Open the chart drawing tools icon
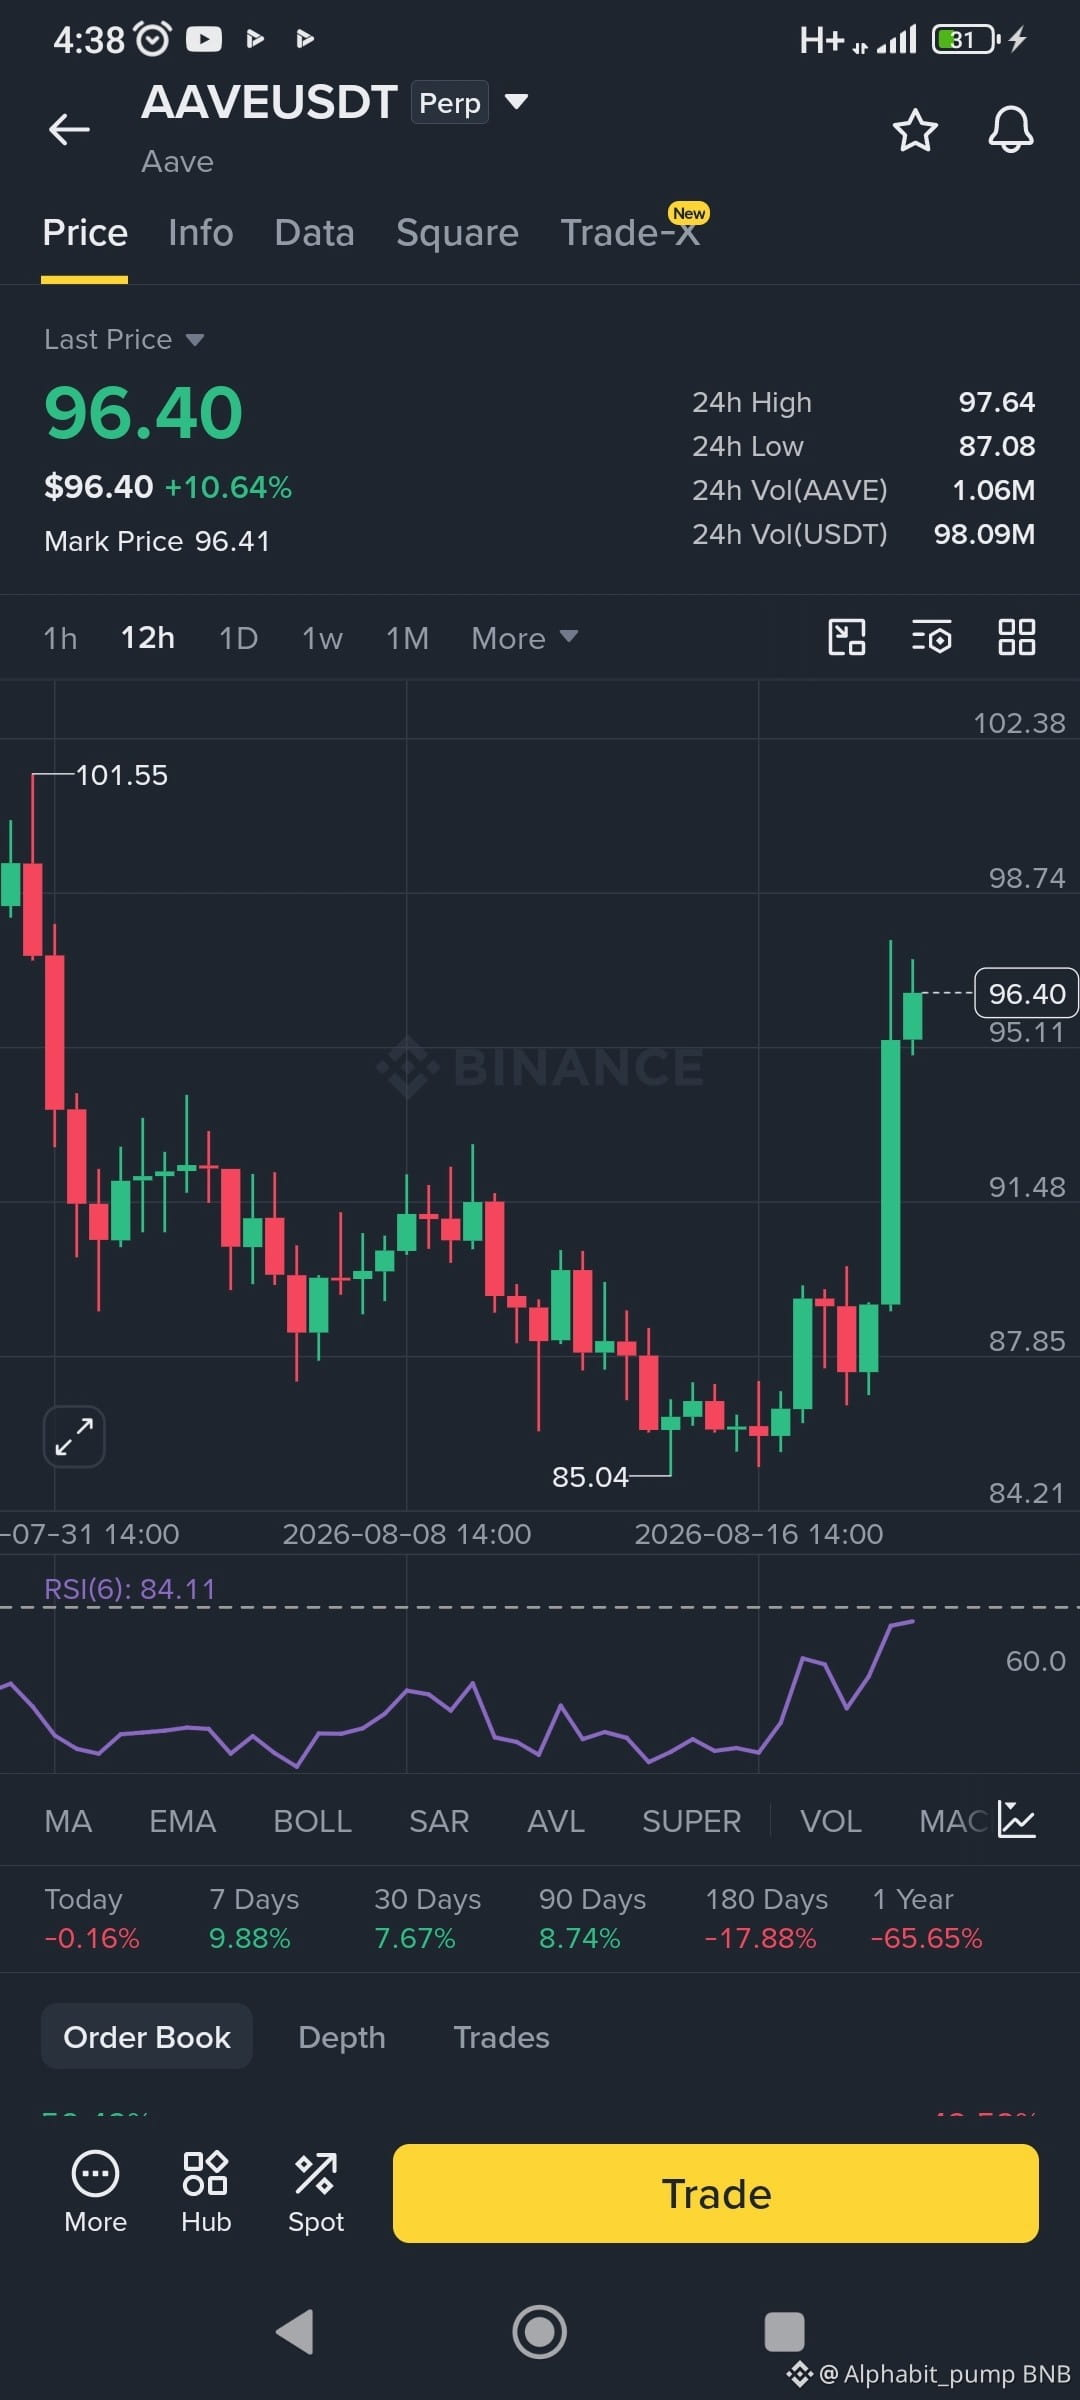 847,637
